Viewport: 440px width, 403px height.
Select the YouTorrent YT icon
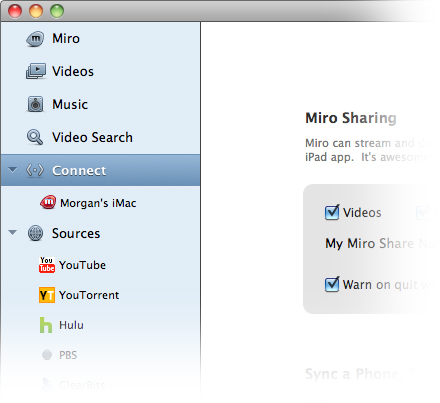click(47, 295)
